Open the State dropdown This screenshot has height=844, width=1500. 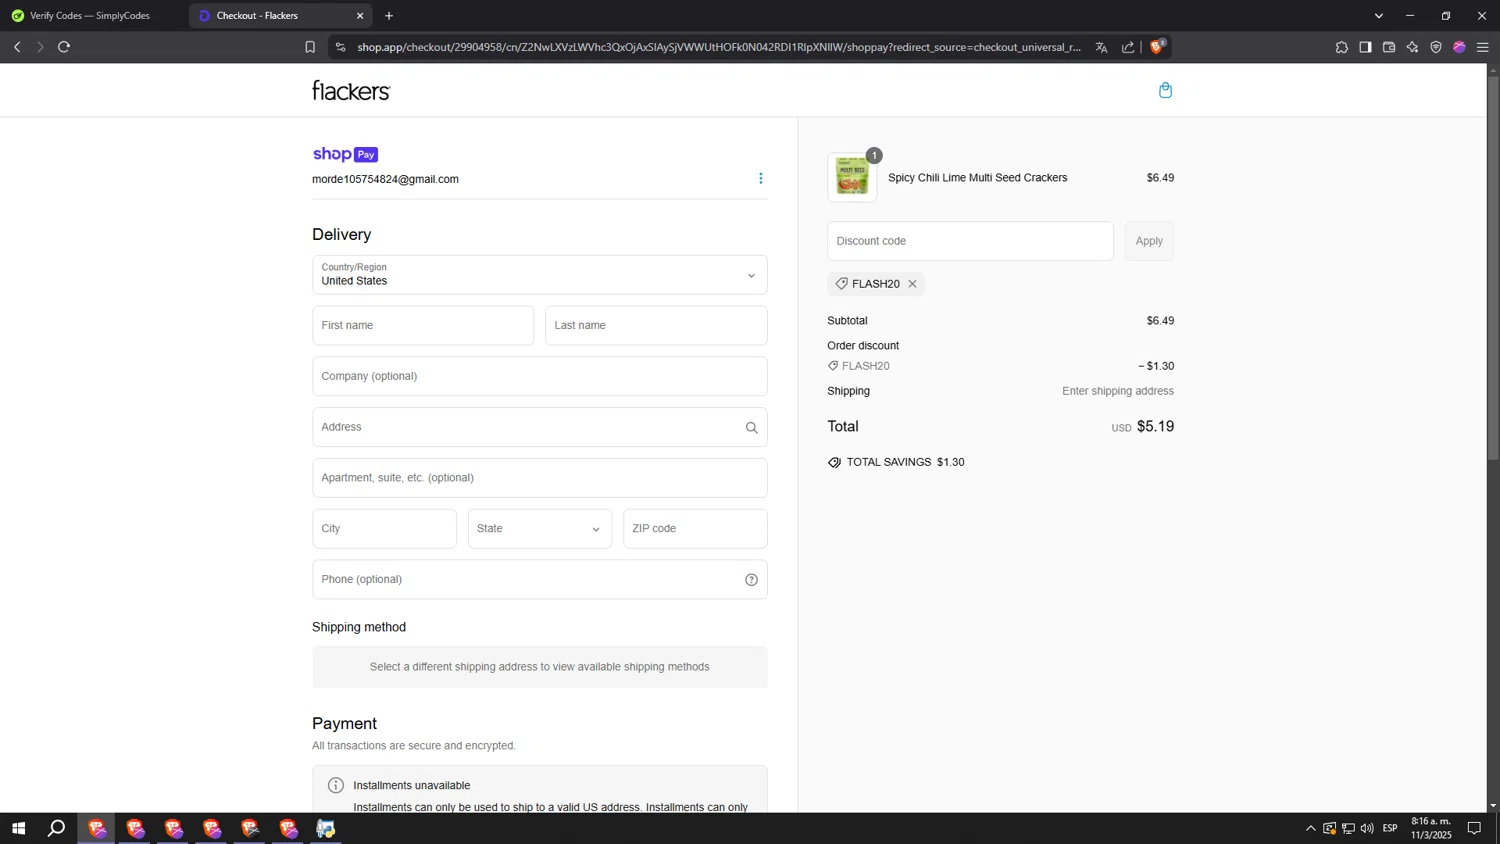coord(539,529)
